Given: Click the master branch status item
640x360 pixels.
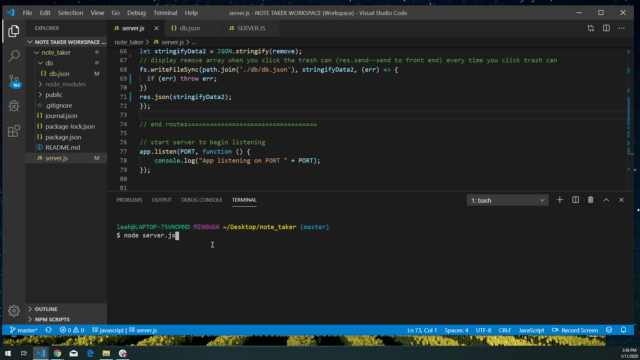Looking at the screenshot, I should 23,330.
